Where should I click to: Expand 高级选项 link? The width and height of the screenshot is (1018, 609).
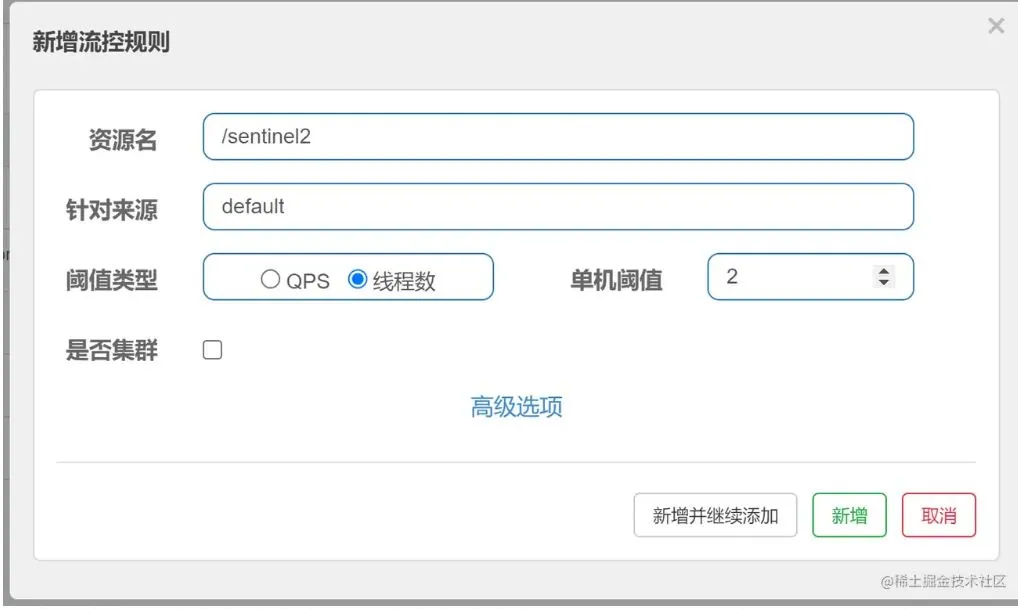(x=516, y=407)
